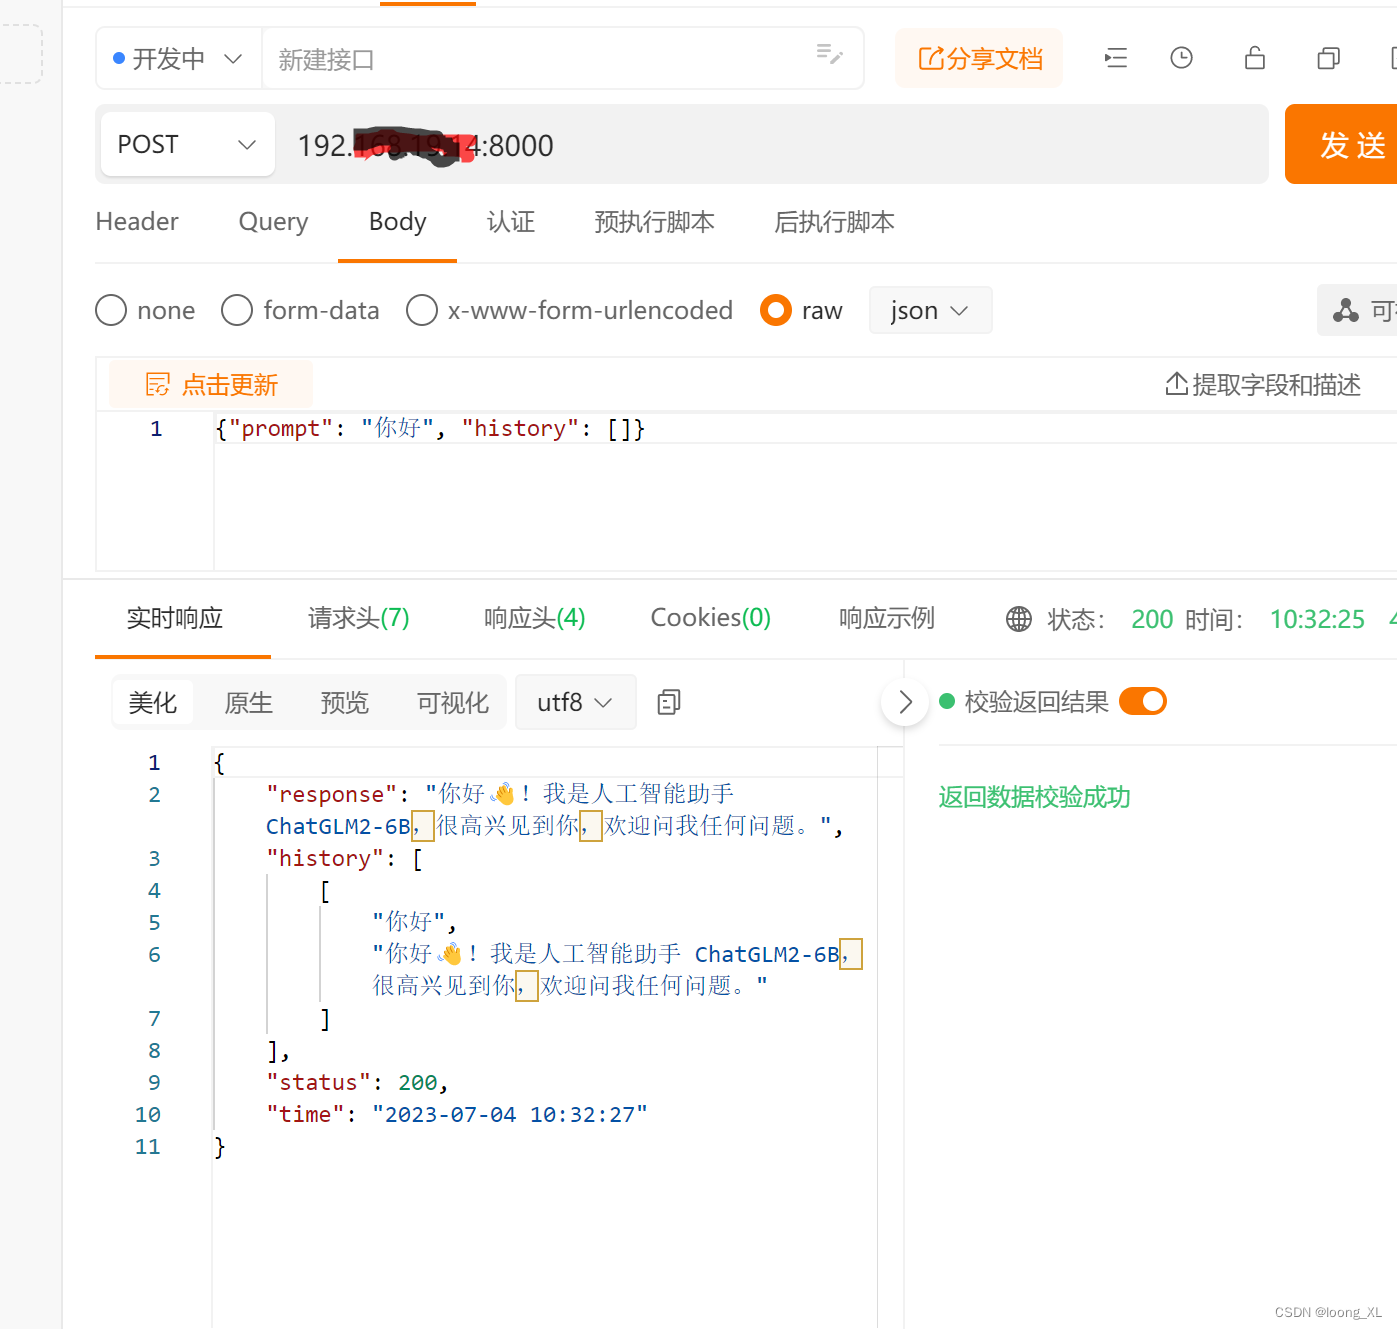Click the "status": 200 line in response

pyautogui.click(x=357, y=1082)
